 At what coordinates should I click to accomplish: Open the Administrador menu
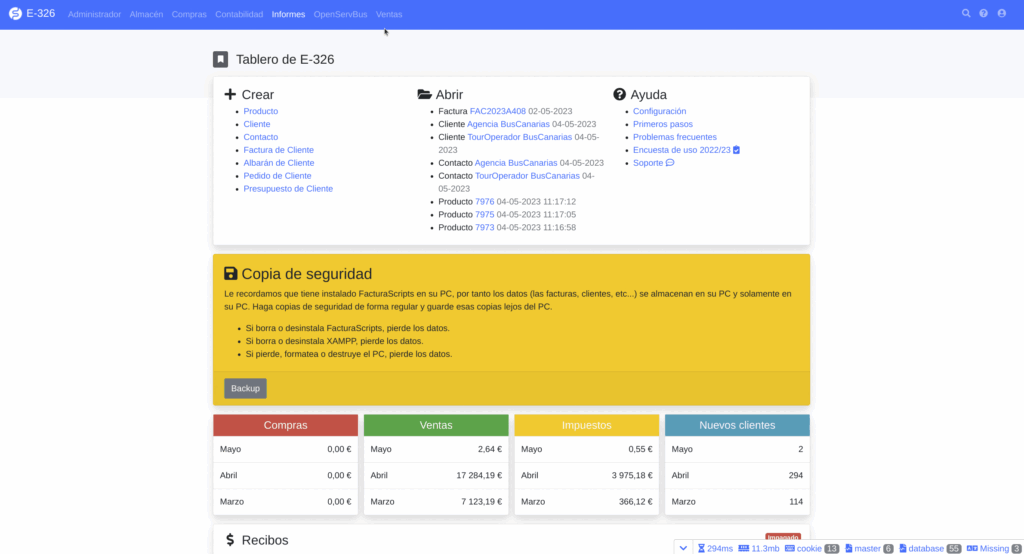coord(95,15)
